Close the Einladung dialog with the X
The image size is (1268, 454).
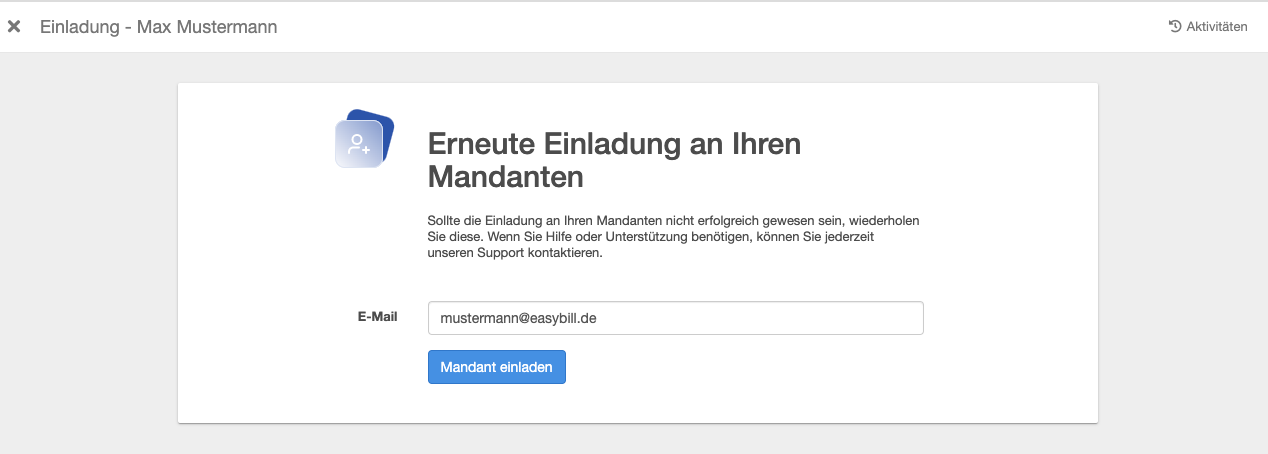coord(14,27)
